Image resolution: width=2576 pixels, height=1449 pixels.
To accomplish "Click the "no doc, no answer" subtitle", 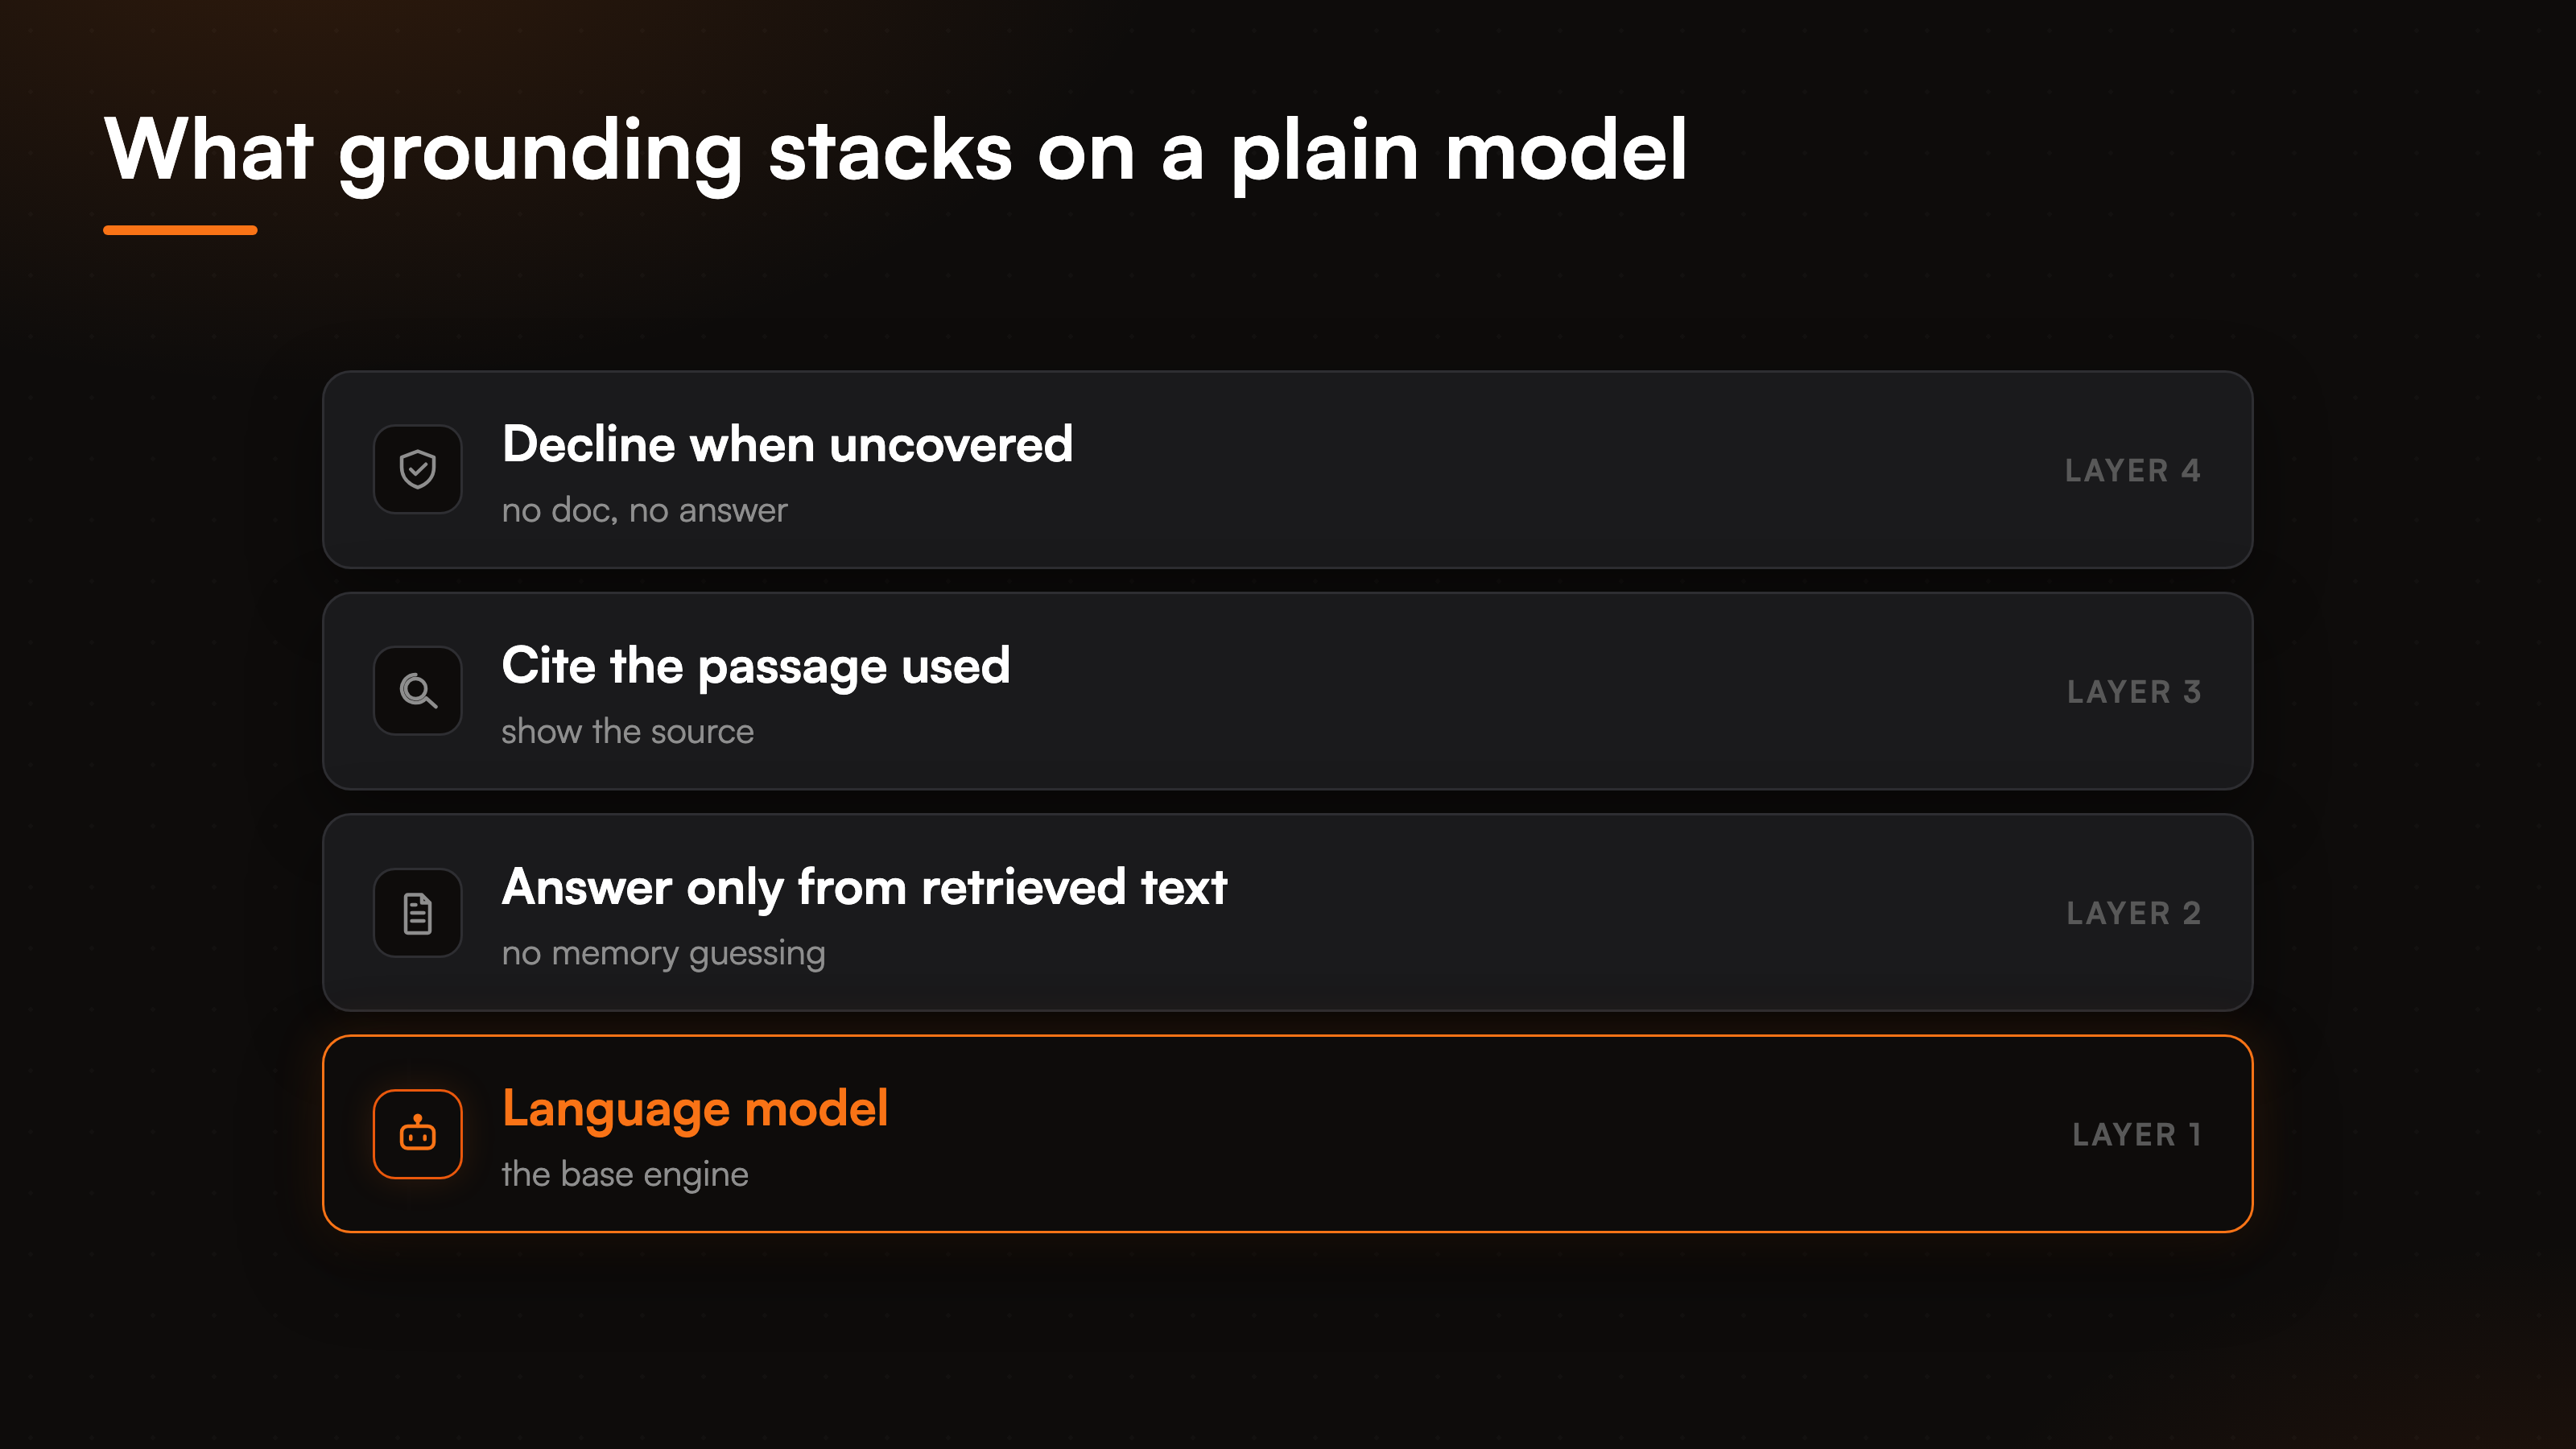I will [x=645, y=510].
